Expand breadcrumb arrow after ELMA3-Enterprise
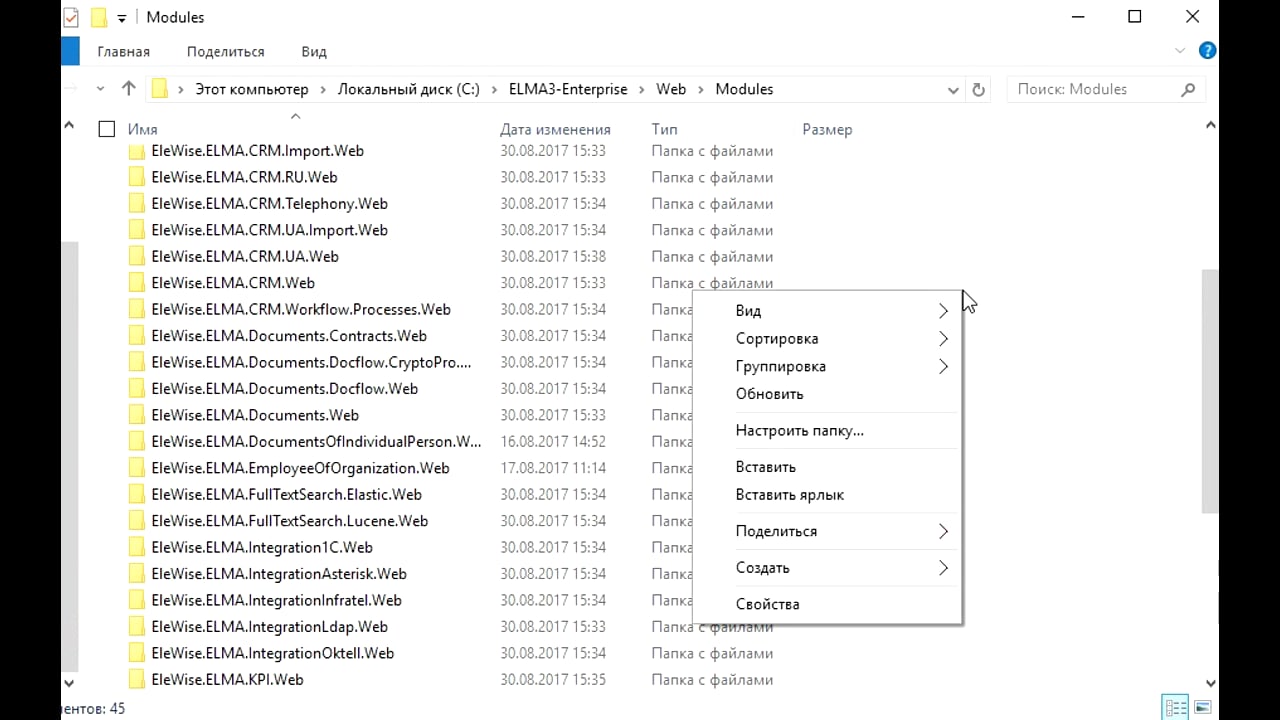Image resolution: width=1280 pixels, height=720 pixels. 642,89
